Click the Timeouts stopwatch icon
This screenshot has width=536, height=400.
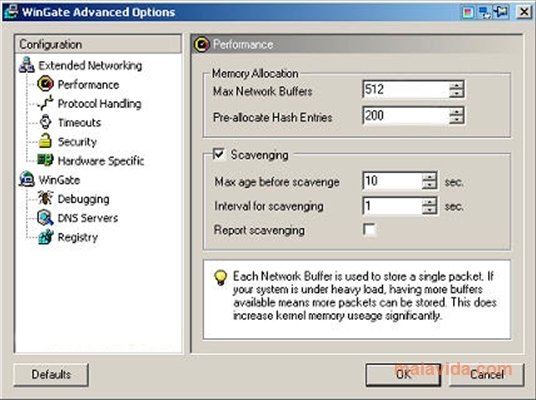click(x=45, y=122)
